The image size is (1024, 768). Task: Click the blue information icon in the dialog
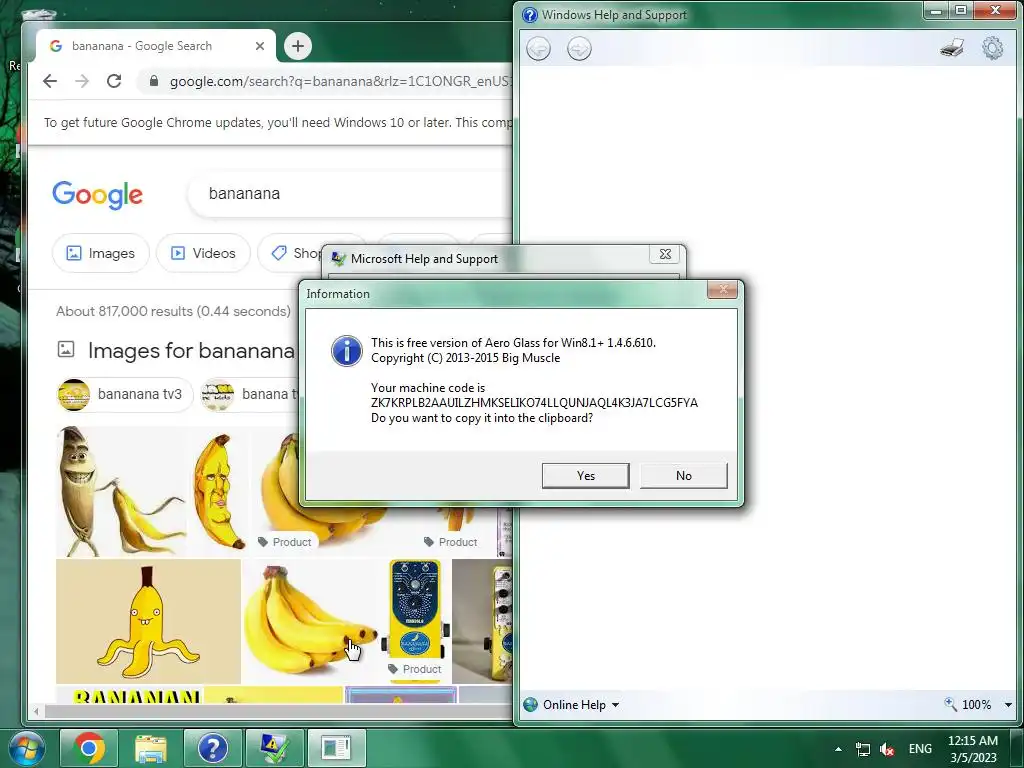(x=347, y=351)
